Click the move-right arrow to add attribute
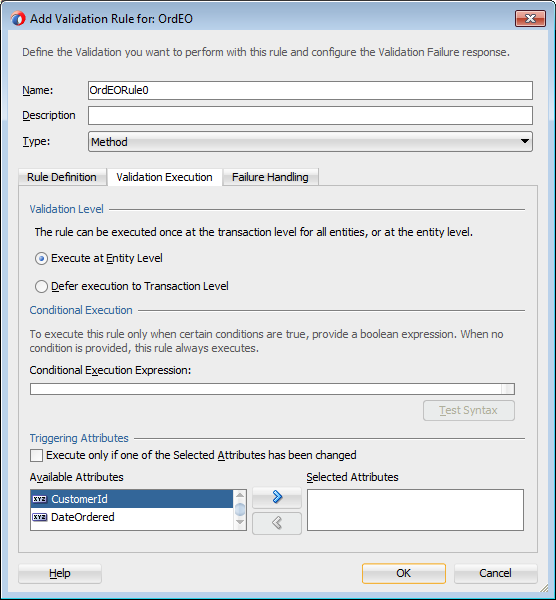556x600 pixels. 277,497
